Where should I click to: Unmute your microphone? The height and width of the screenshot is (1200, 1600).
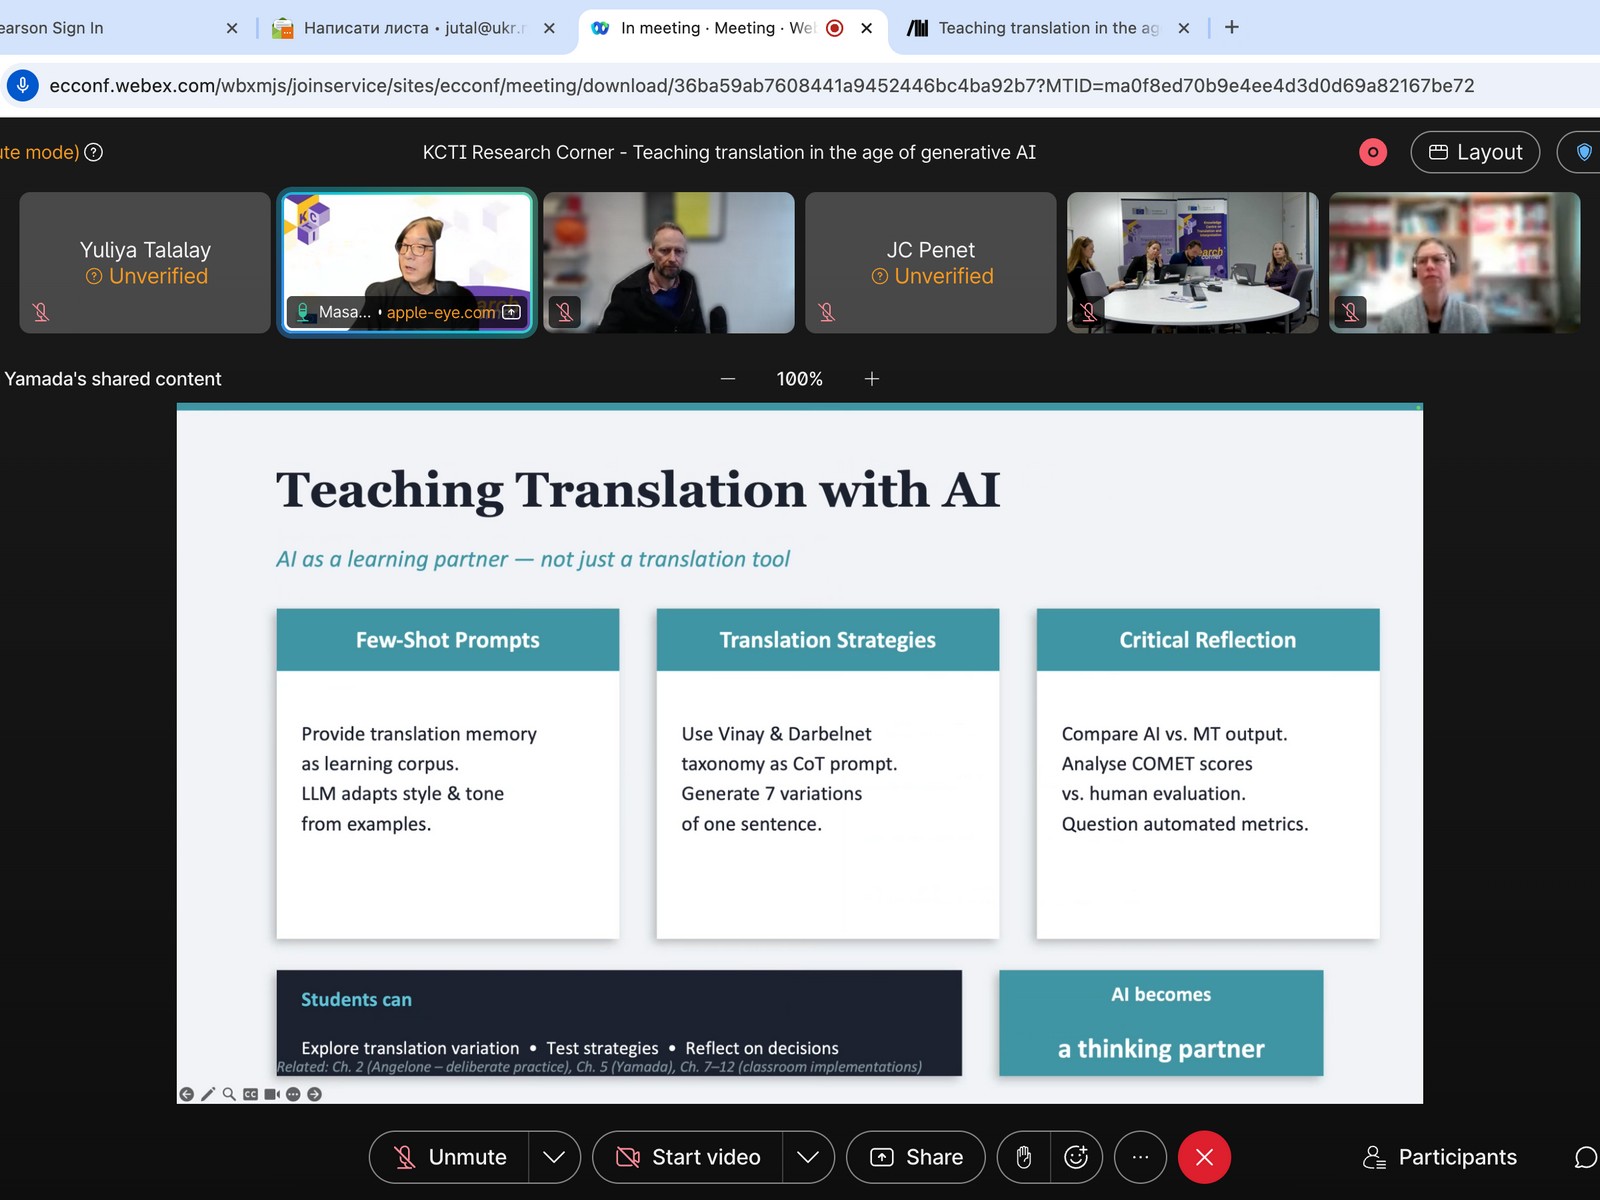tap(450, 1157)
